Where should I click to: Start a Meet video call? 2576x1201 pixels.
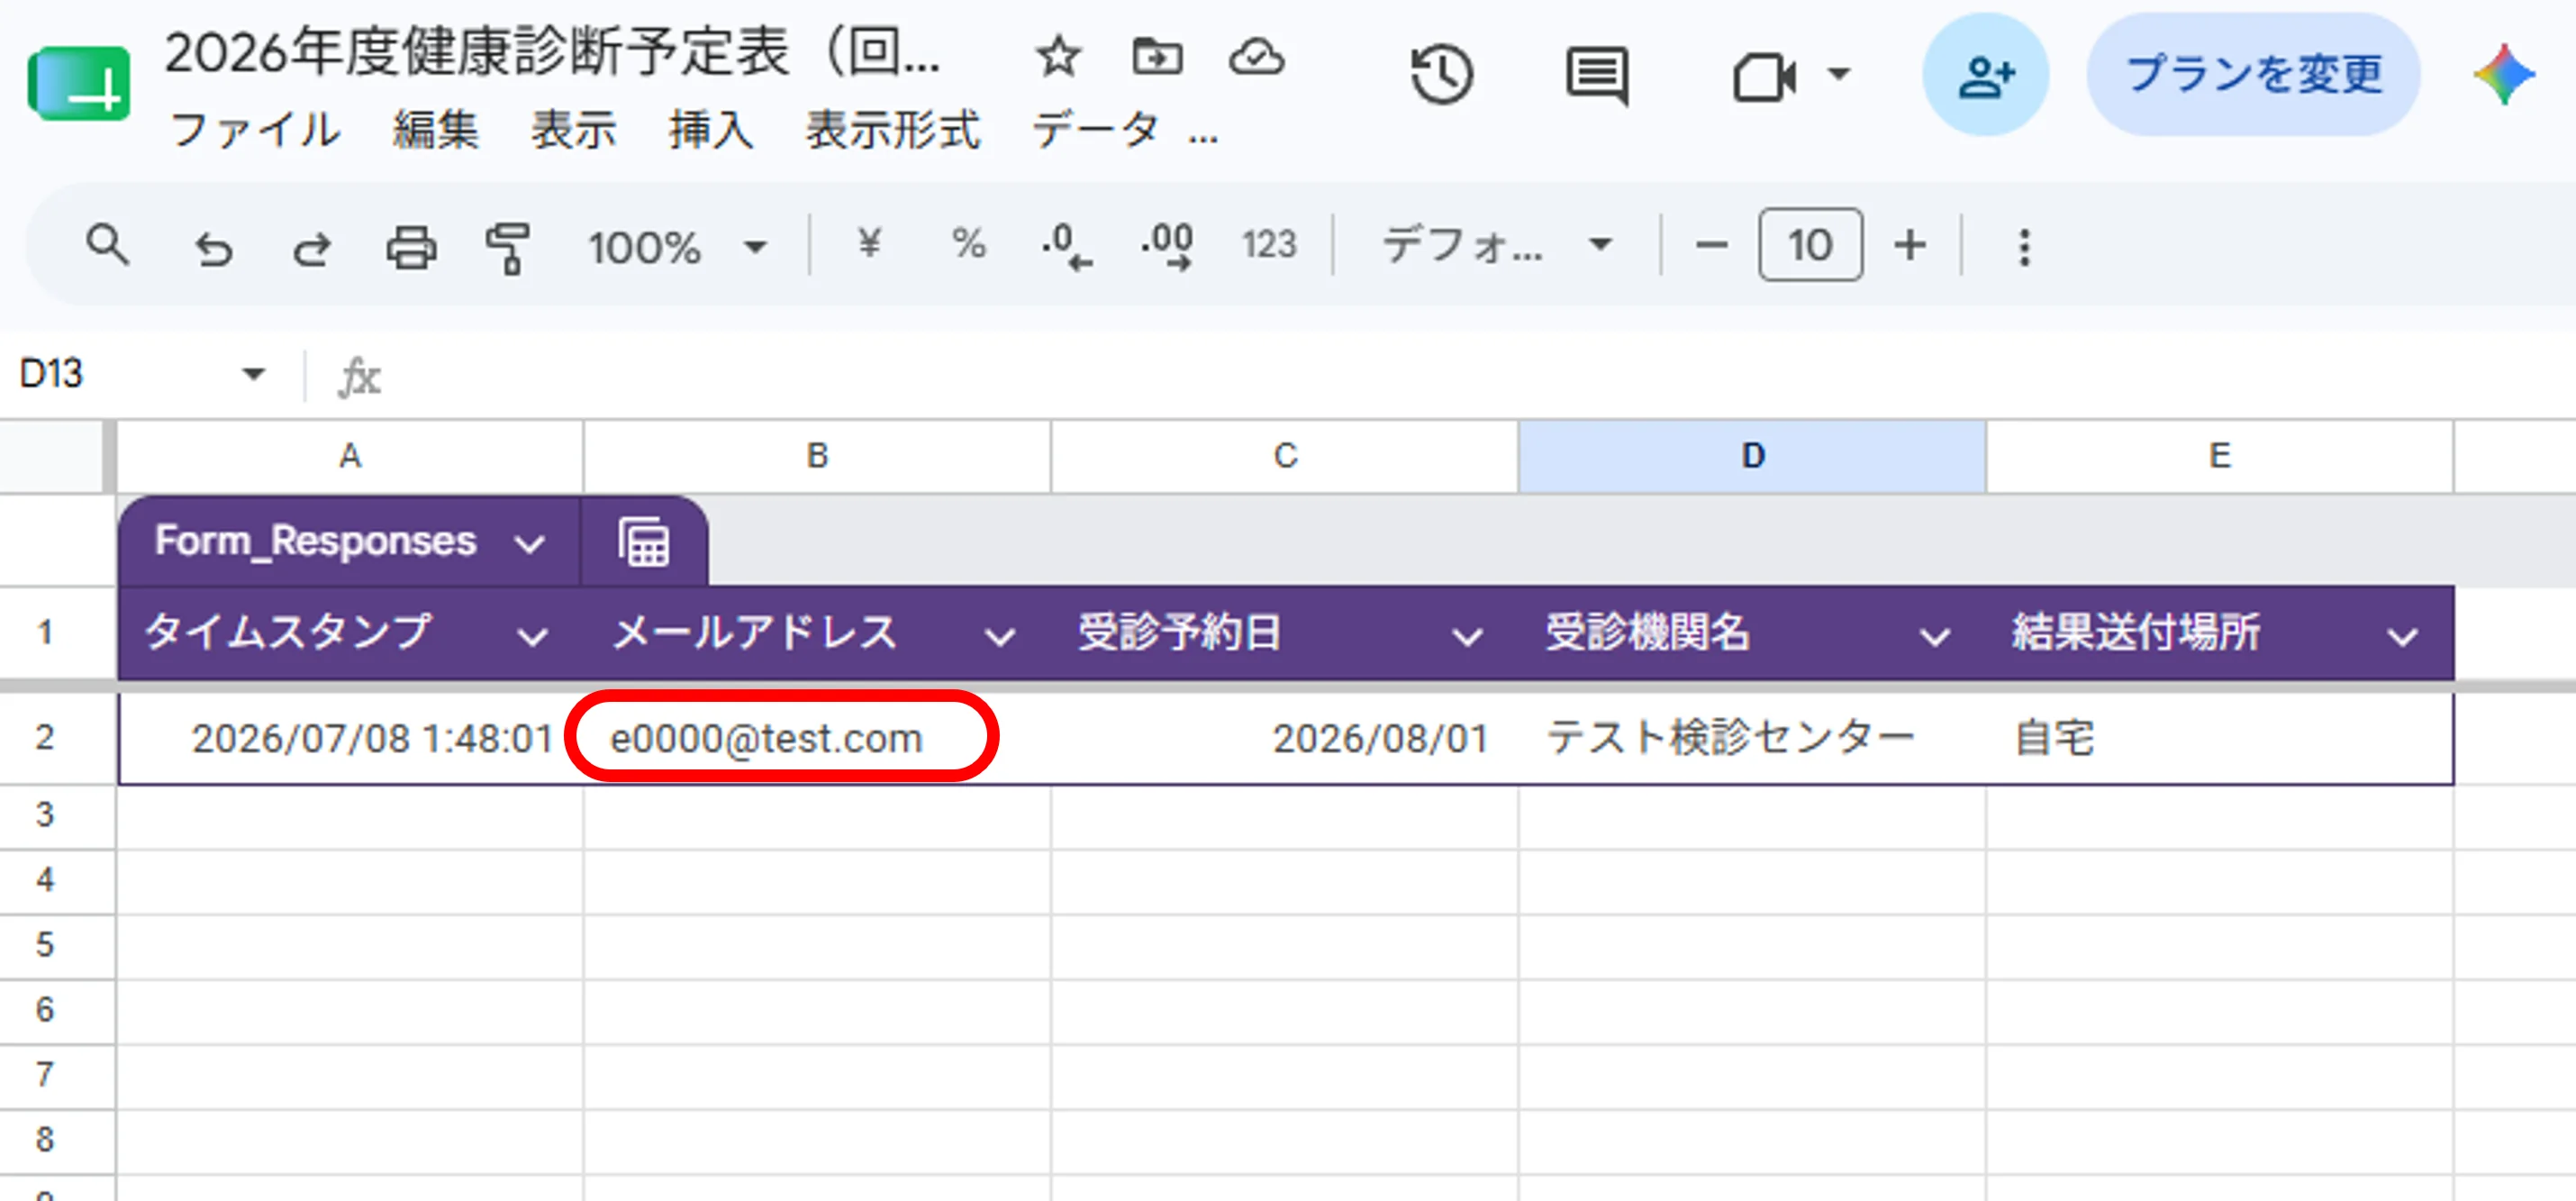pos(1764,76)
